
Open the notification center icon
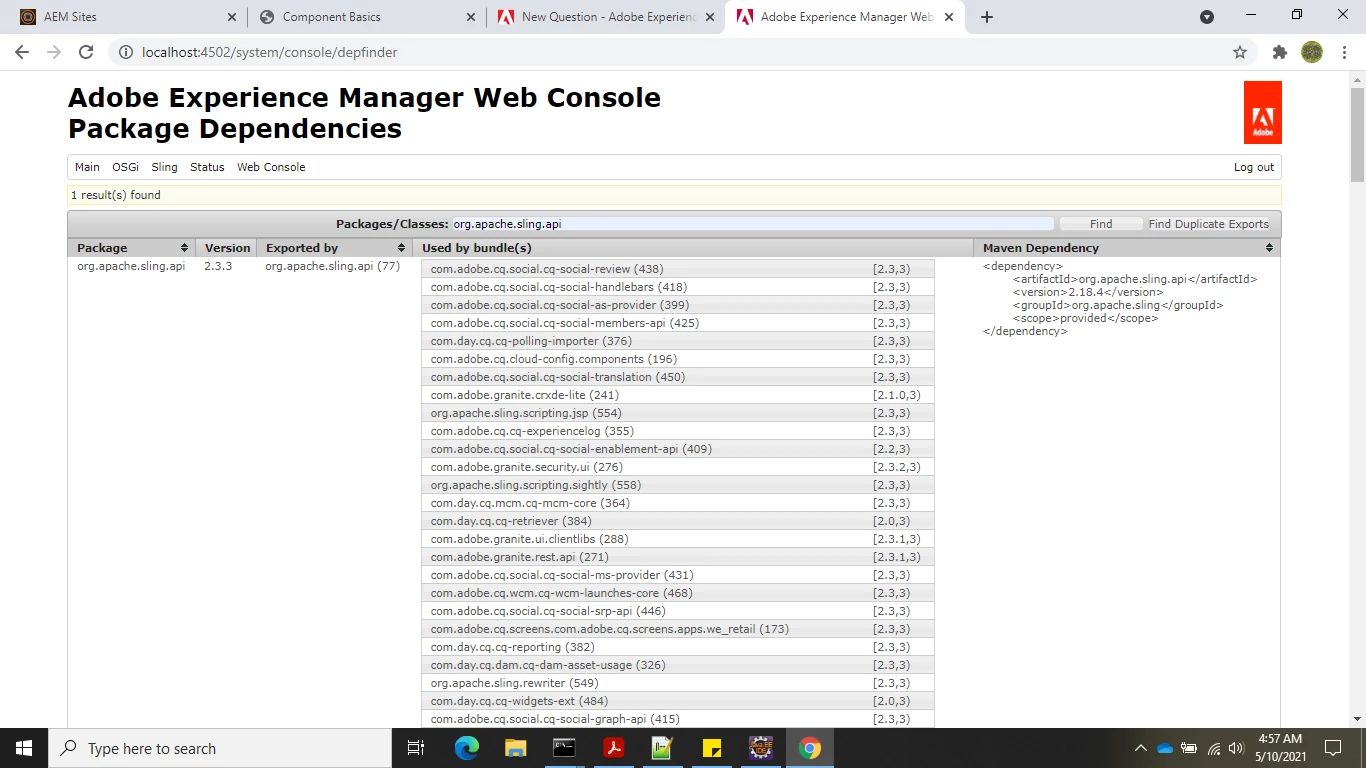[x=1333, y=748]
